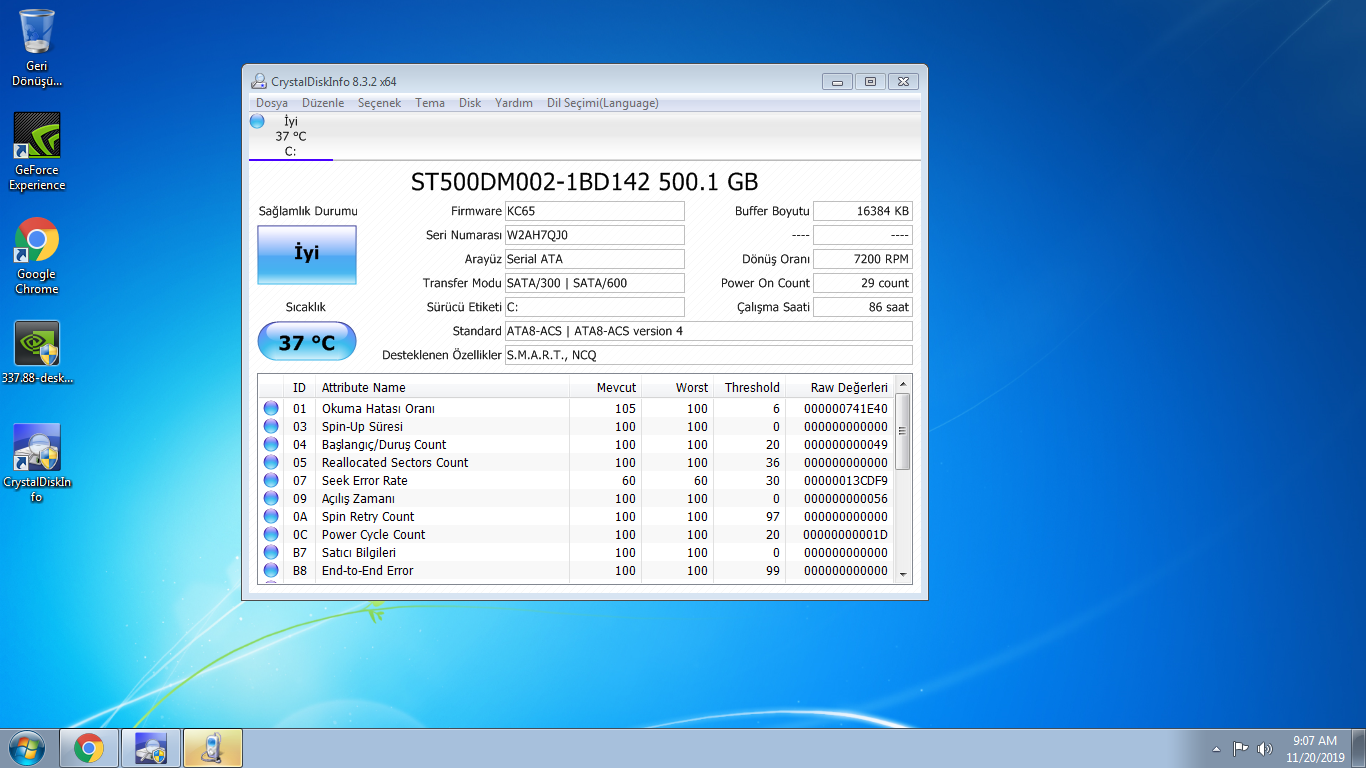Open the phone-icon taskbar application

213,748
